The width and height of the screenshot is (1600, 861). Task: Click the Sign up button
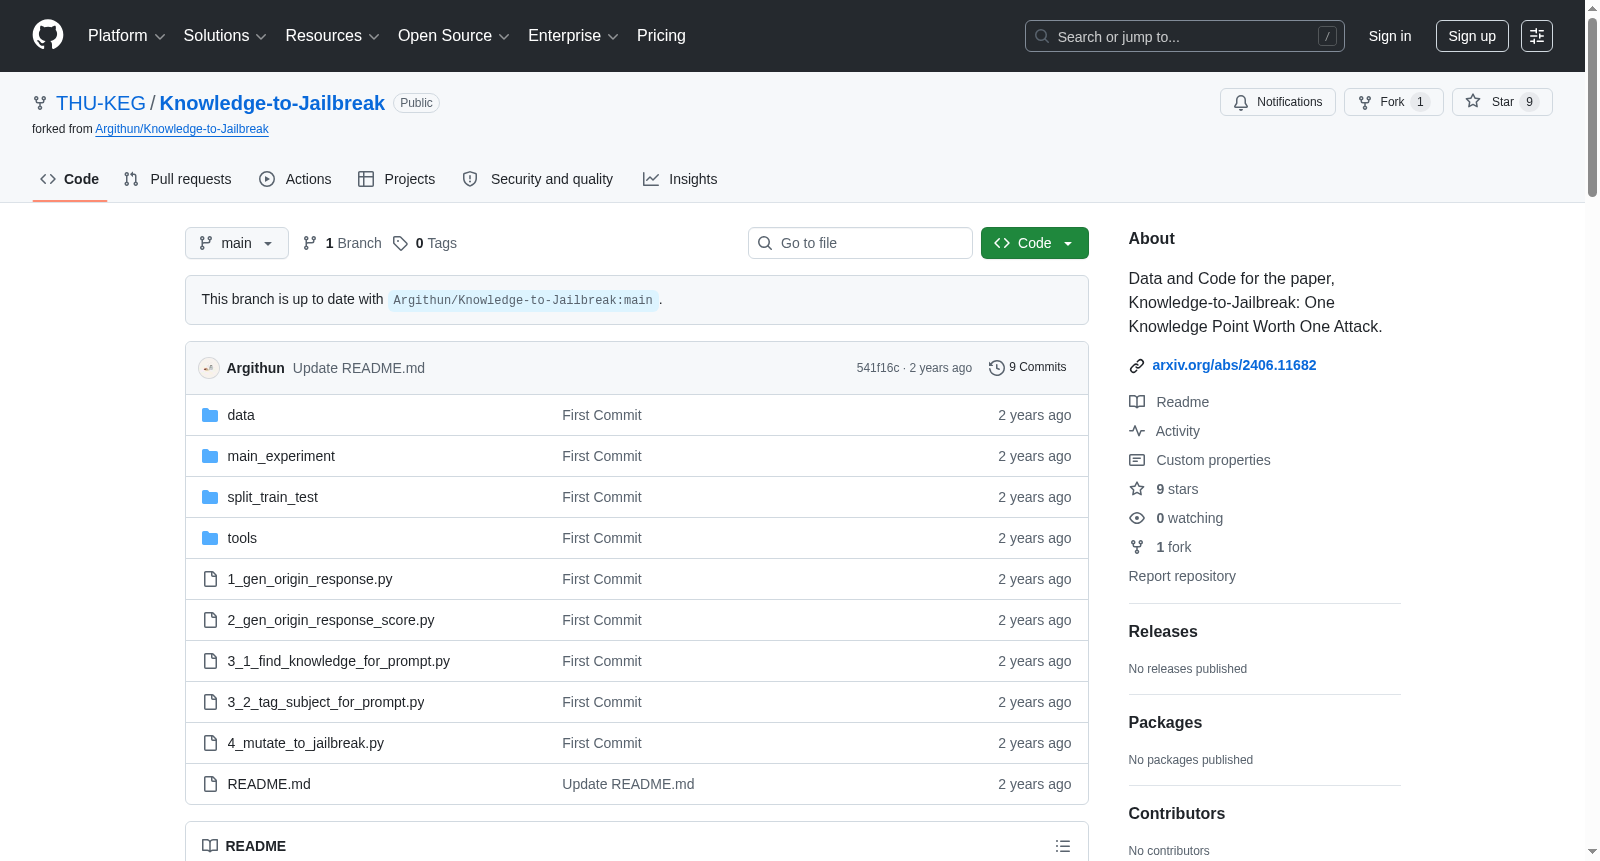point(1472,36)
